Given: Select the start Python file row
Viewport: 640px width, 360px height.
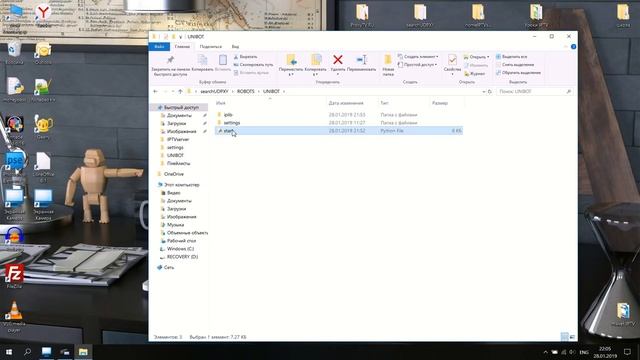Looking at the screenshot, I should (x=338, y=131).
